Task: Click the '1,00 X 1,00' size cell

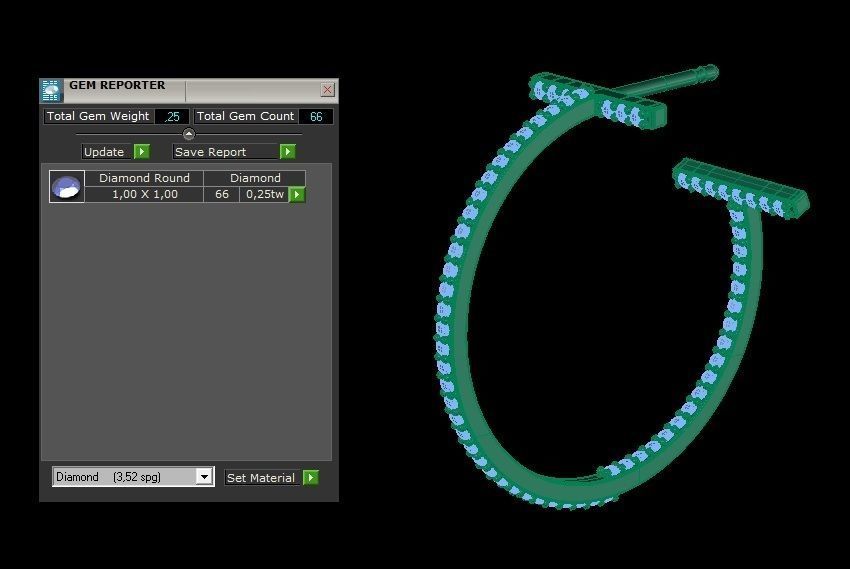Action: (x=144, y=195)
